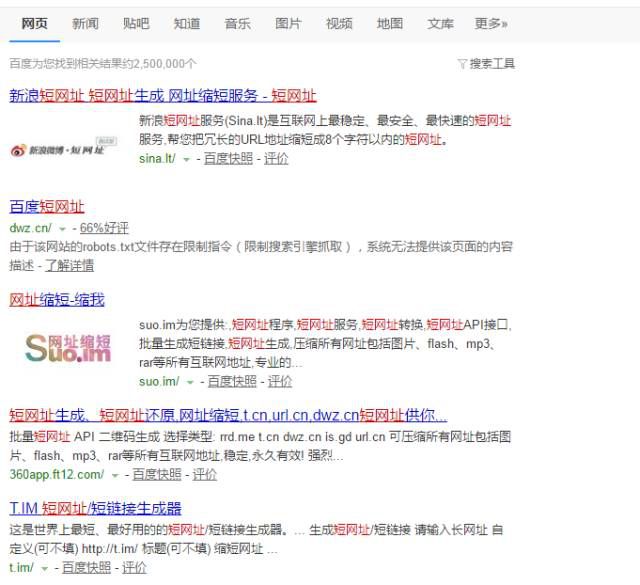Open the t.im/ green URL
The image size is (640, 585).
tap(22, 567)
